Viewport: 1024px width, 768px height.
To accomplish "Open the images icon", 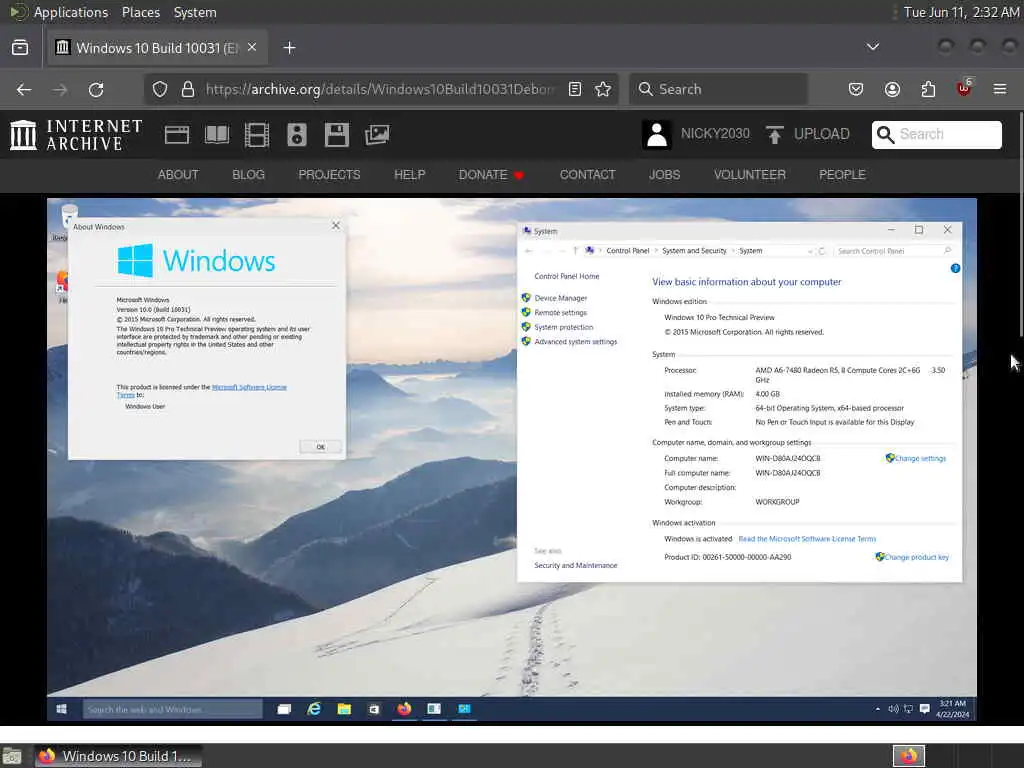I will point(377,135).
